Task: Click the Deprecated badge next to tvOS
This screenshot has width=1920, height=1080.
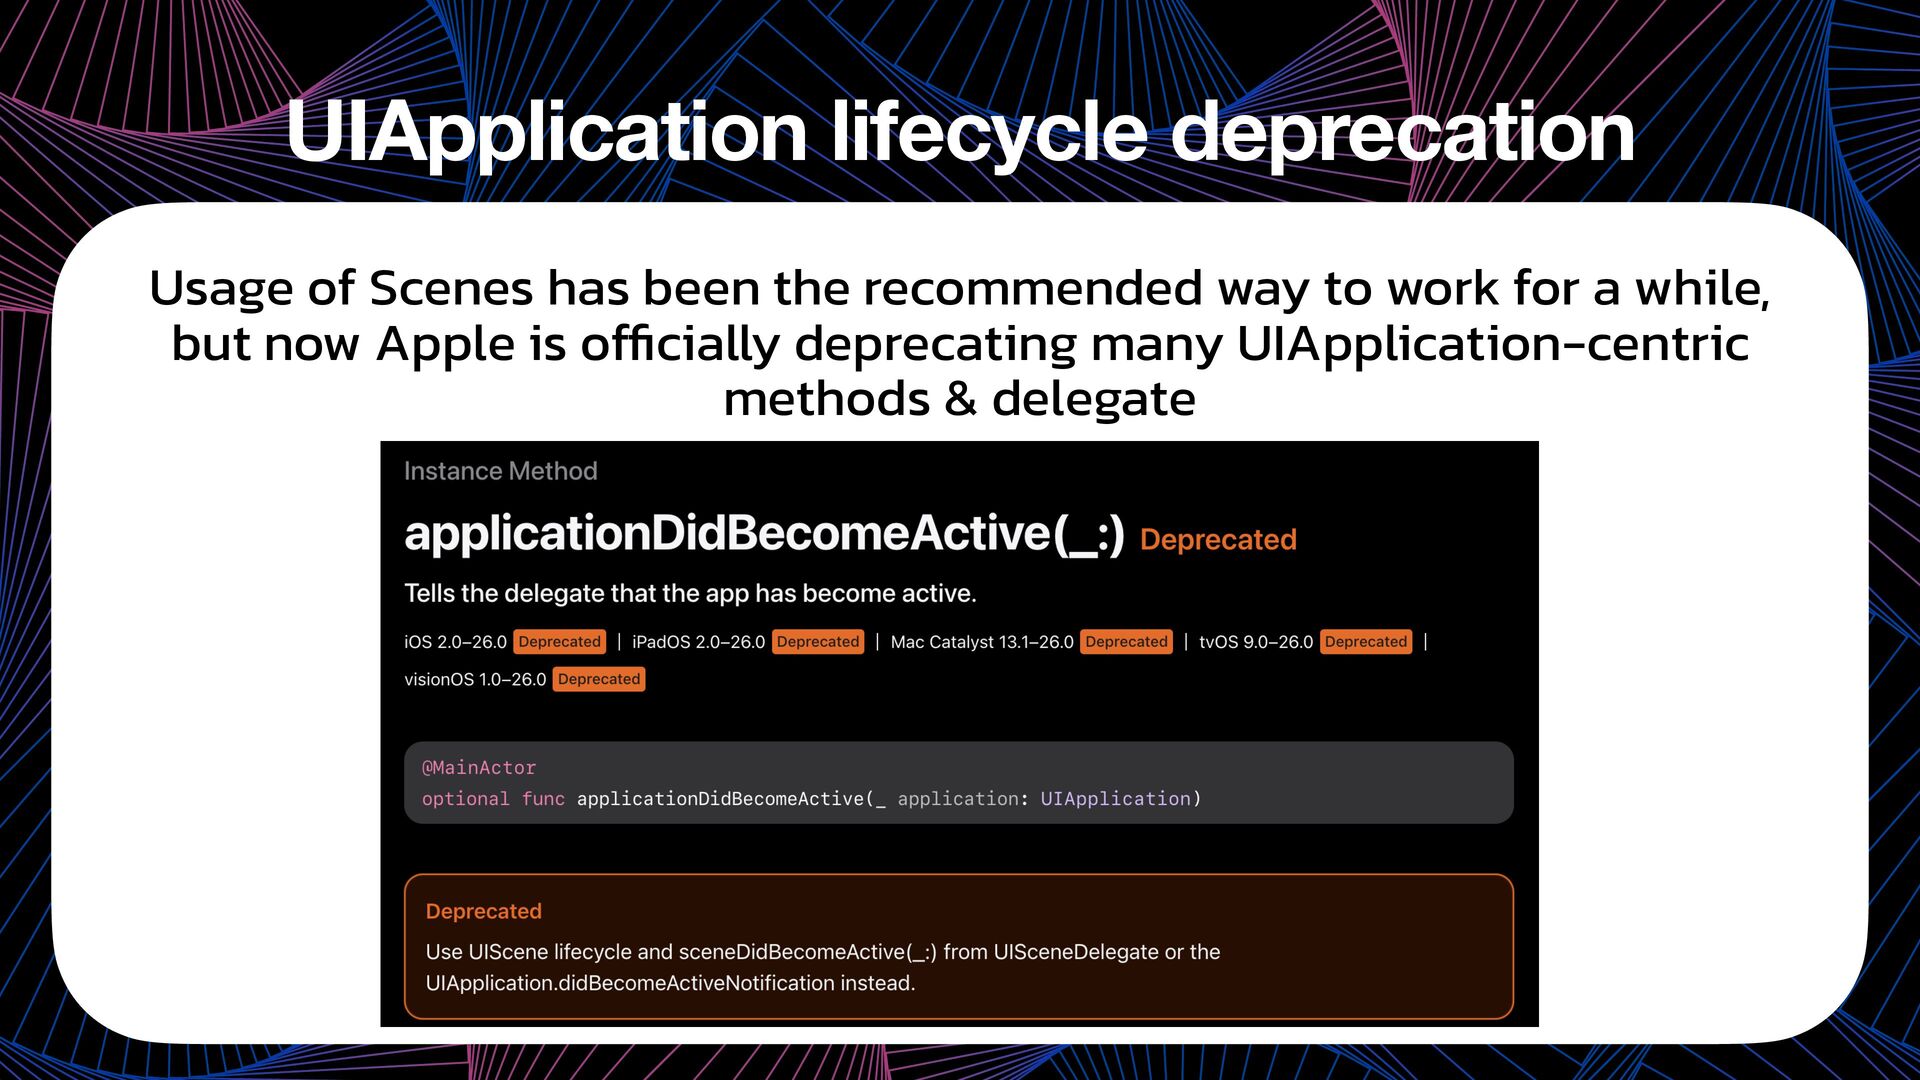Action: [1366, 642]
